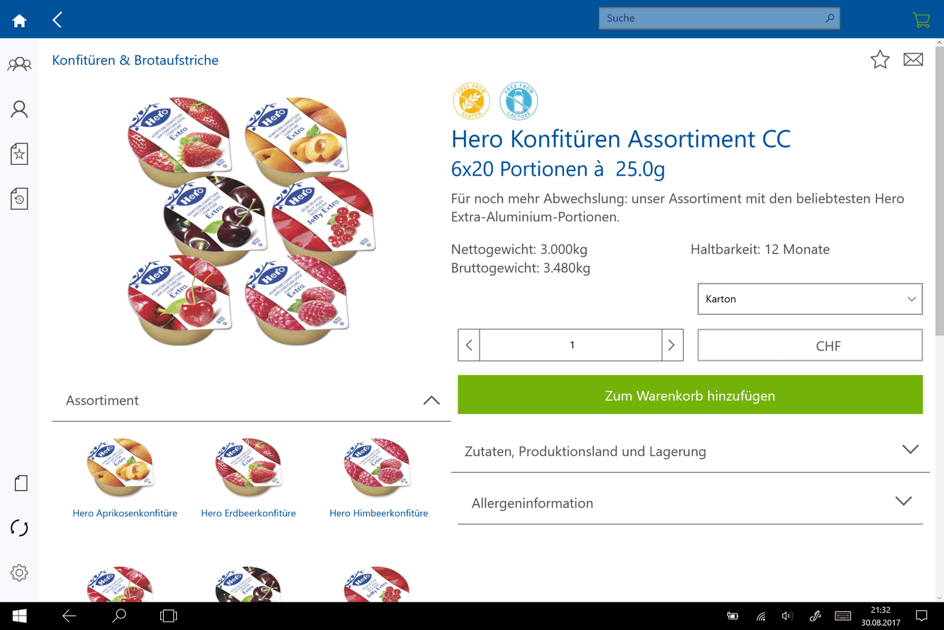Open Konfitüren & Brotaufstriche category link
The width and height of the screenshot is (944, 630).
click(x=135, y=60)
